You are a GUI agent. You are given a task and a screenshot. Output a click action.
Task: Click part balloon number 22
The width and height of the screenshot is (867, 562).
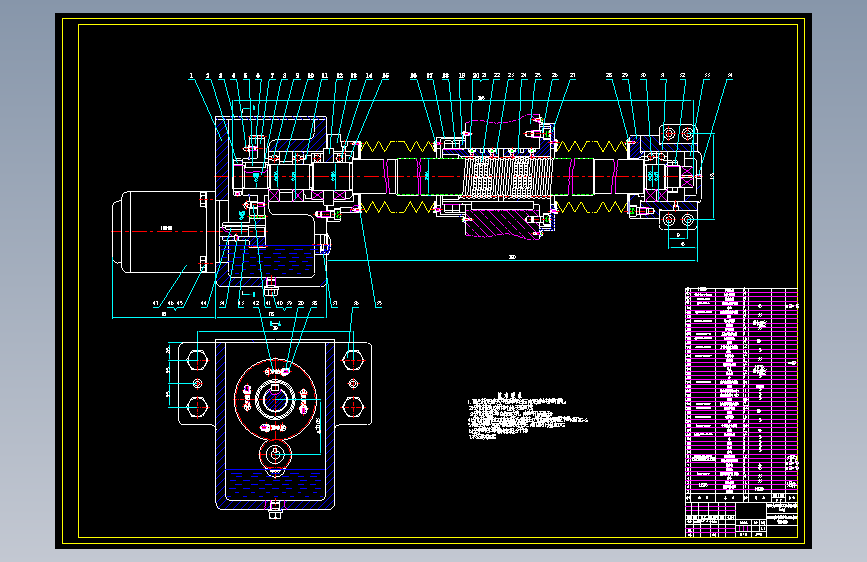tap(497, 76)
